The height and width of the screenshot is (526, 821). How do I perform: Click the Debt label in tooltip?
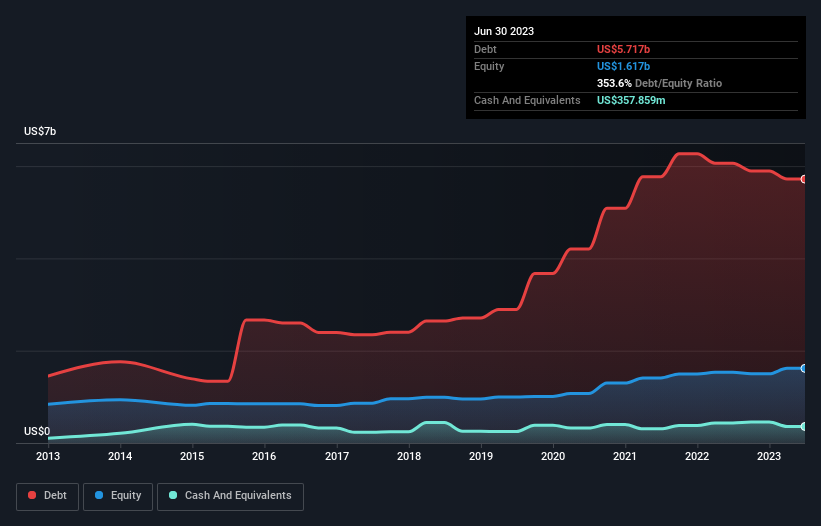click(x=485, y=49)
